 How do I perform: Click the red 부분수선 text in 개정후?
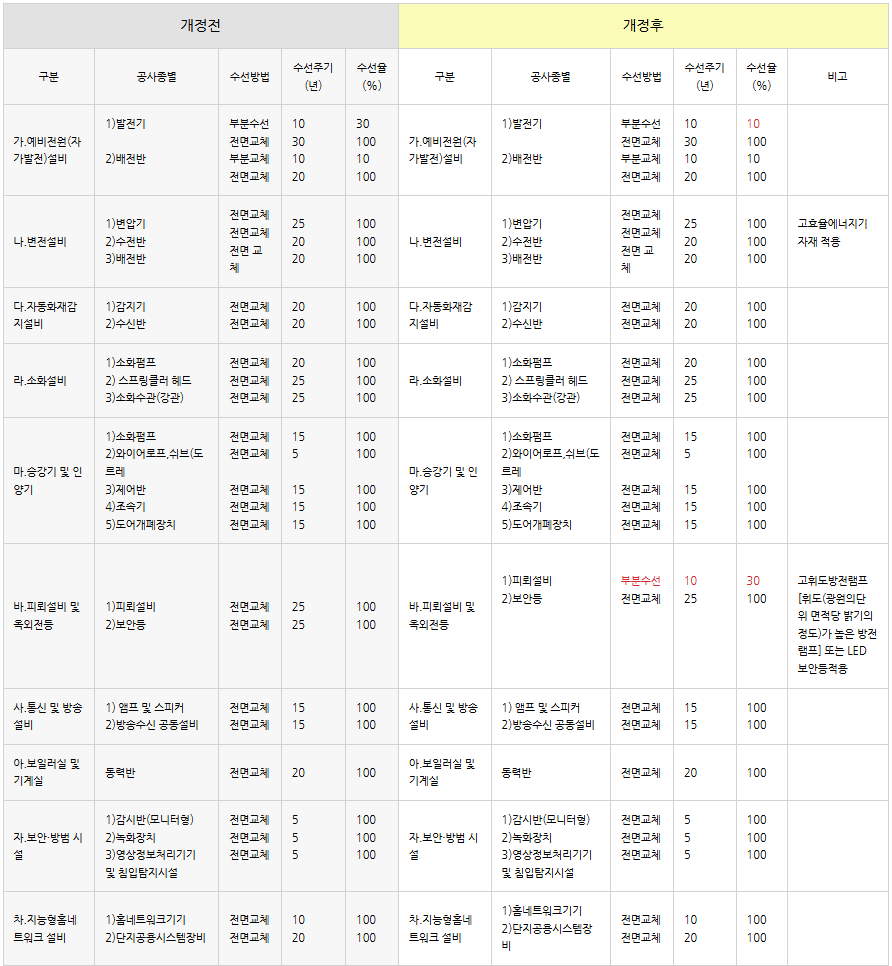pyautogui.click(x=641, y=581)
